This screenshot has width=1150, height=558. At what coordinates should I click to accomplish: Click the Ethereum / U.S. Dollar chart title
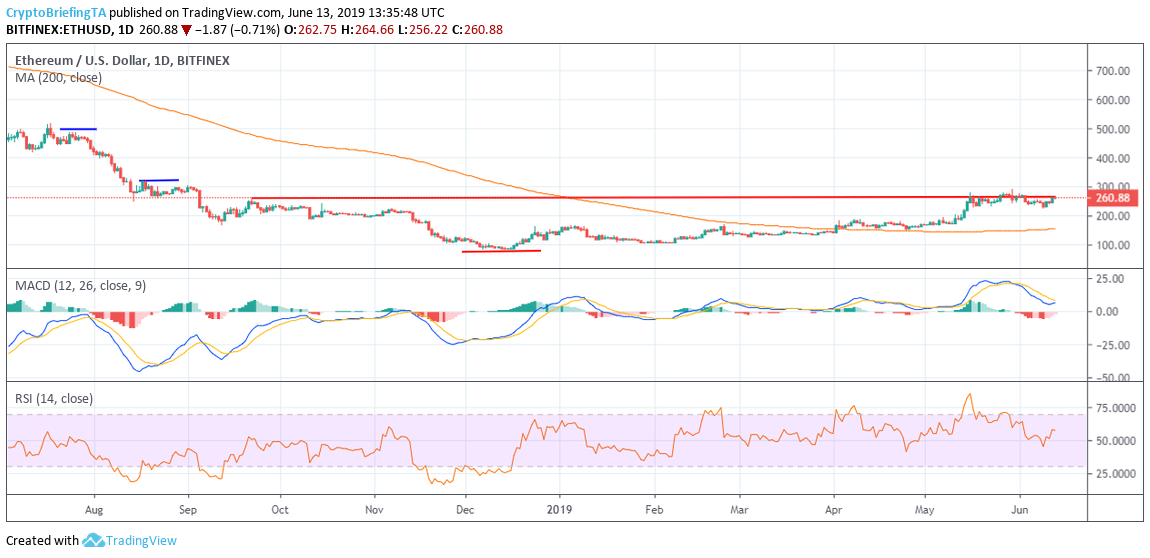(x=122, y=61)
